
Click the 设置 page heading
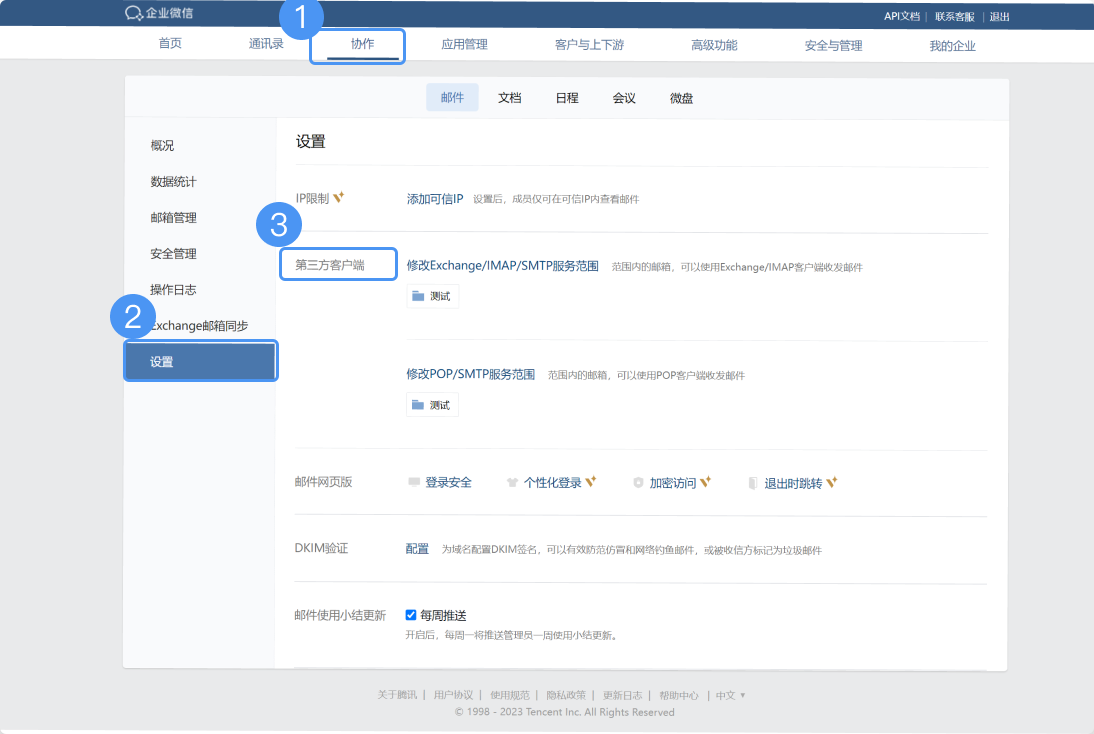click(310, 142)
